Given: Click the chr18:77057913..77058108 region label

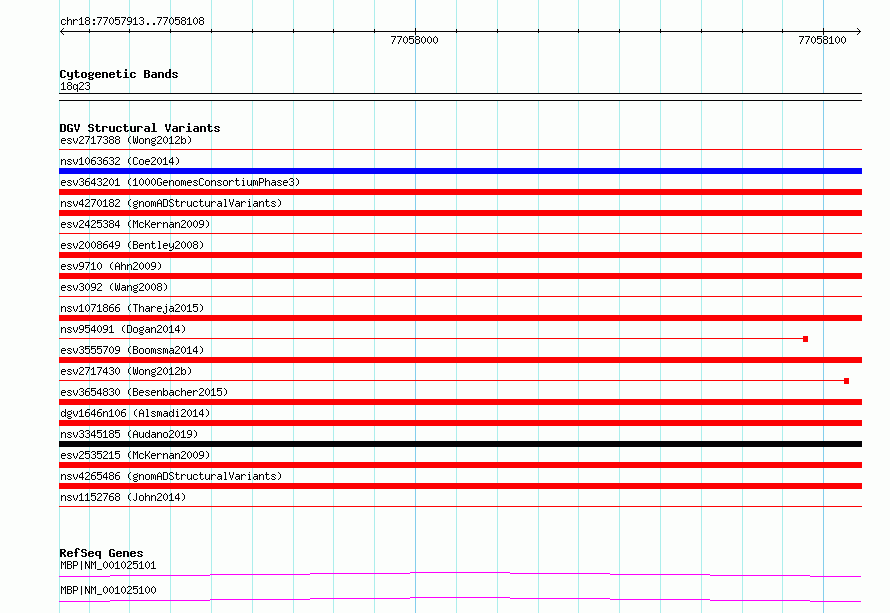Looking at the screenshot, I should pos(132,21).
